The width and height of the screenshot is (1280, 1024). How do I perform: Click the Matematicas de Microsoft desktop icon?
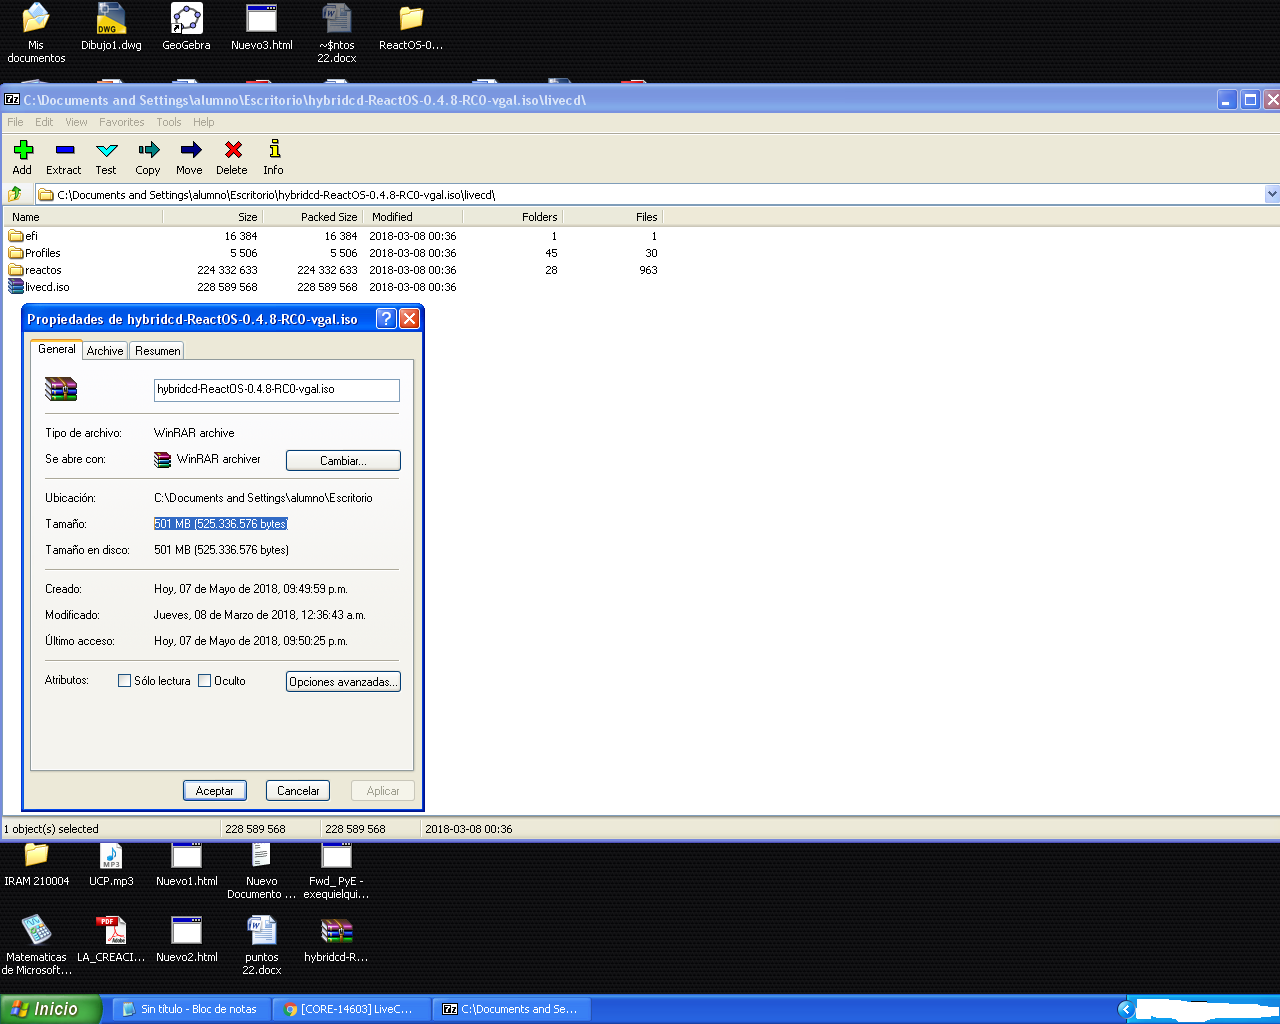[x=37, y=945]
